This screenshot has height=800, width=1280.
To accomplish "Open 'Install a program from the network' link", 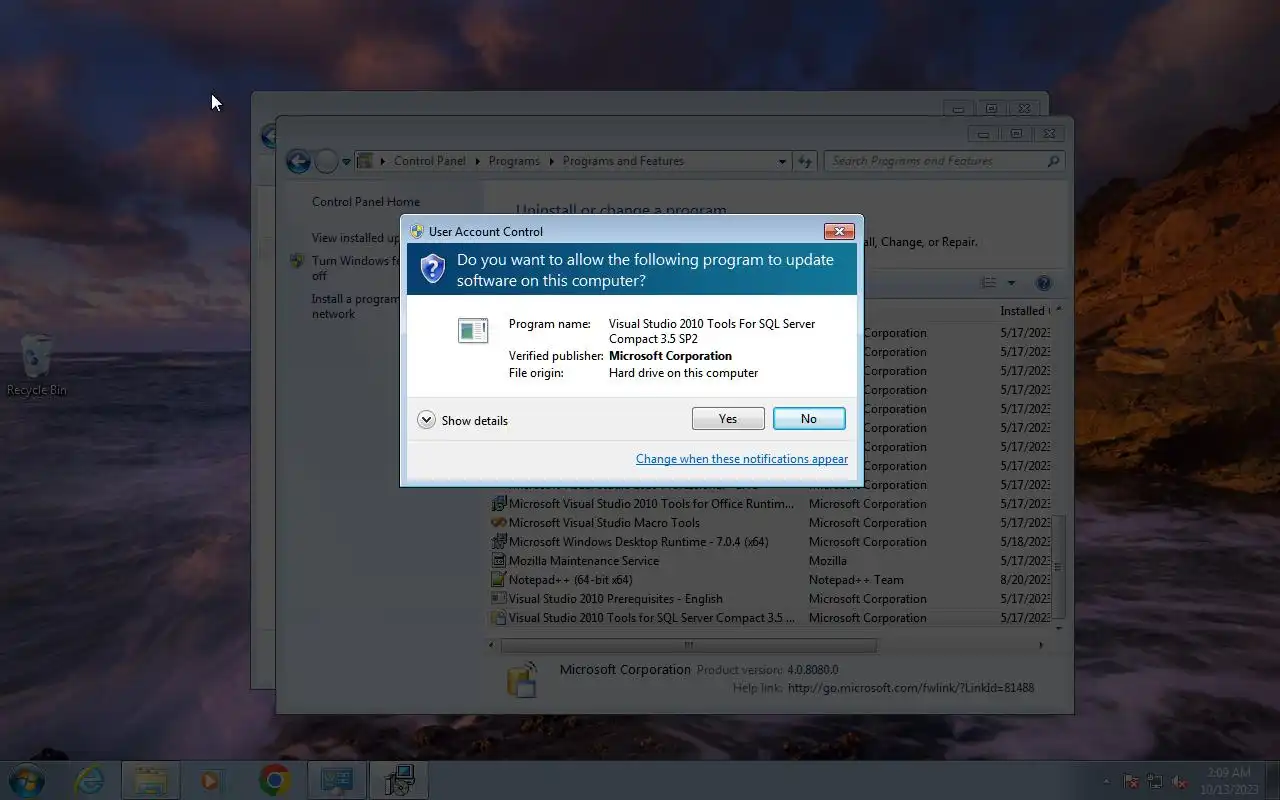I will click(x=355, y=306).
